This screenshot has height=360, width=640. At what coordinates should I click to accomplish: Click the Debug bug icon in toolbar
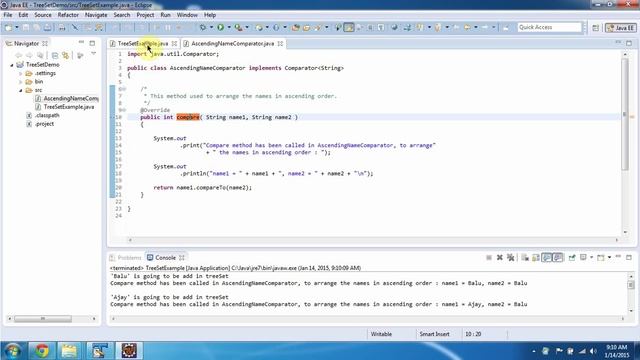tap(203, 27)
